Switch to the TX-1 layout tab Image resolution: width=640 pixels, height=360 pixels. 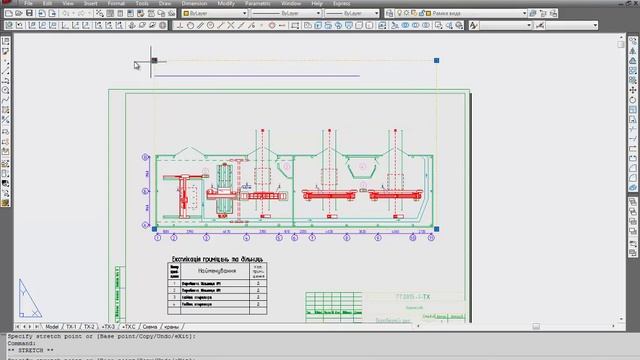71,327
